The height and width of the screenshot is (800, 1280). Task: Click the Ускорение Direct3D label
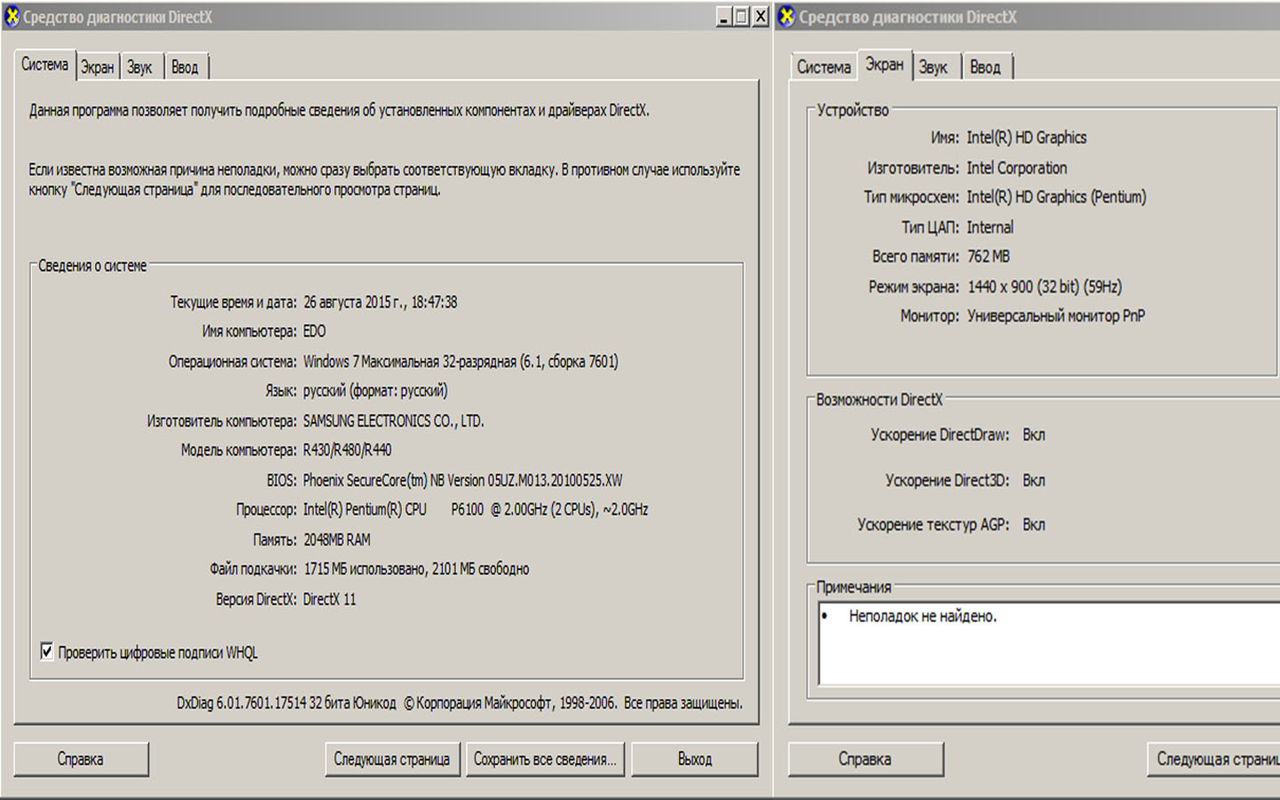947,481
